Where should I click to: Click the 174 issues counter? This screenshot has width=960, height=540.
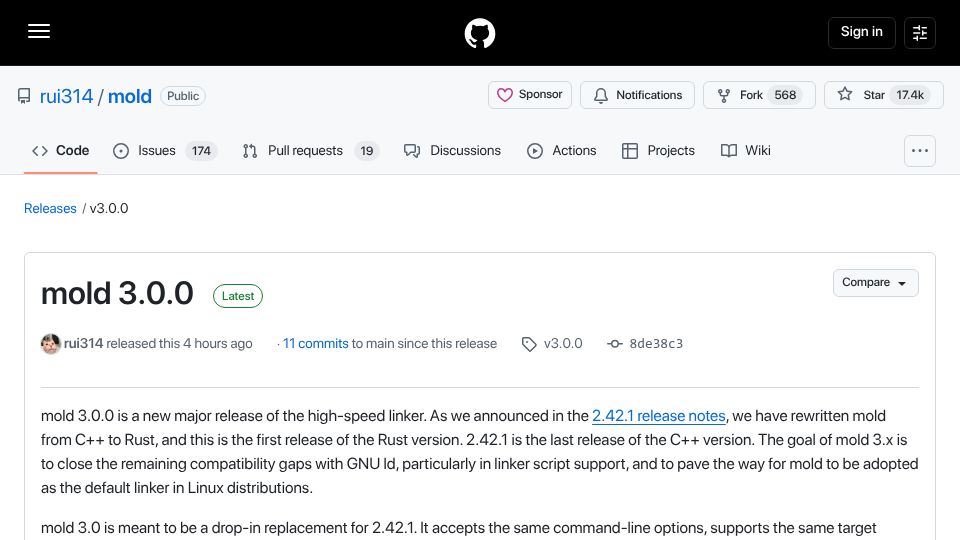coord(201,151)
